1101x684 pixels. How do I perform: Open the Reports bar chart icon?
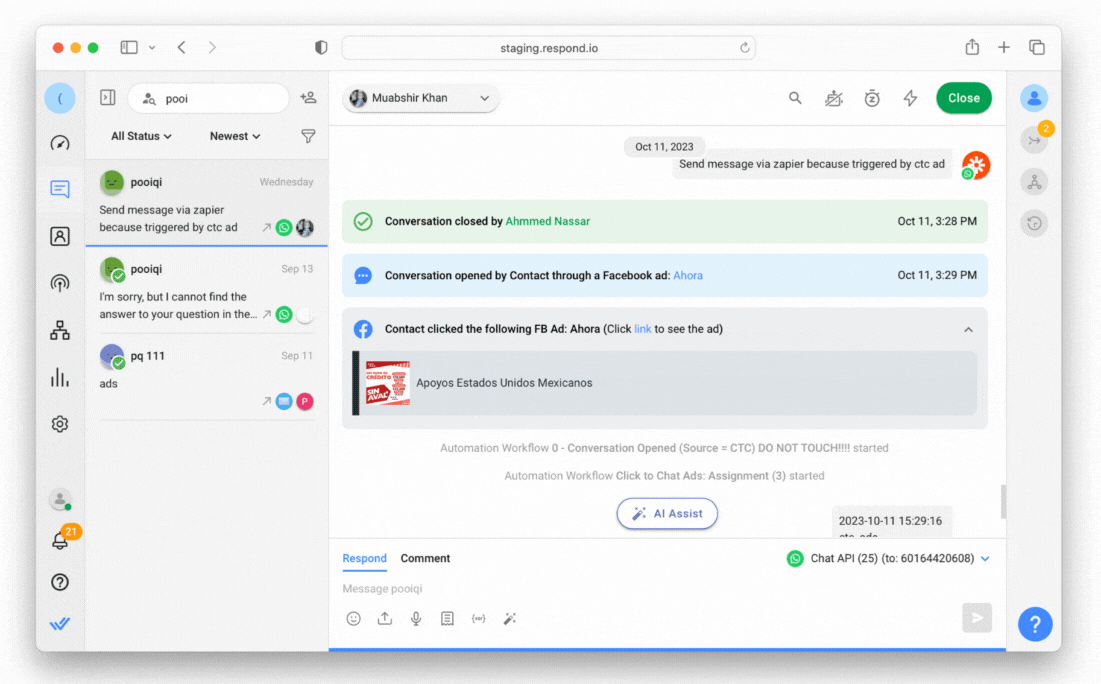[60, 377]
